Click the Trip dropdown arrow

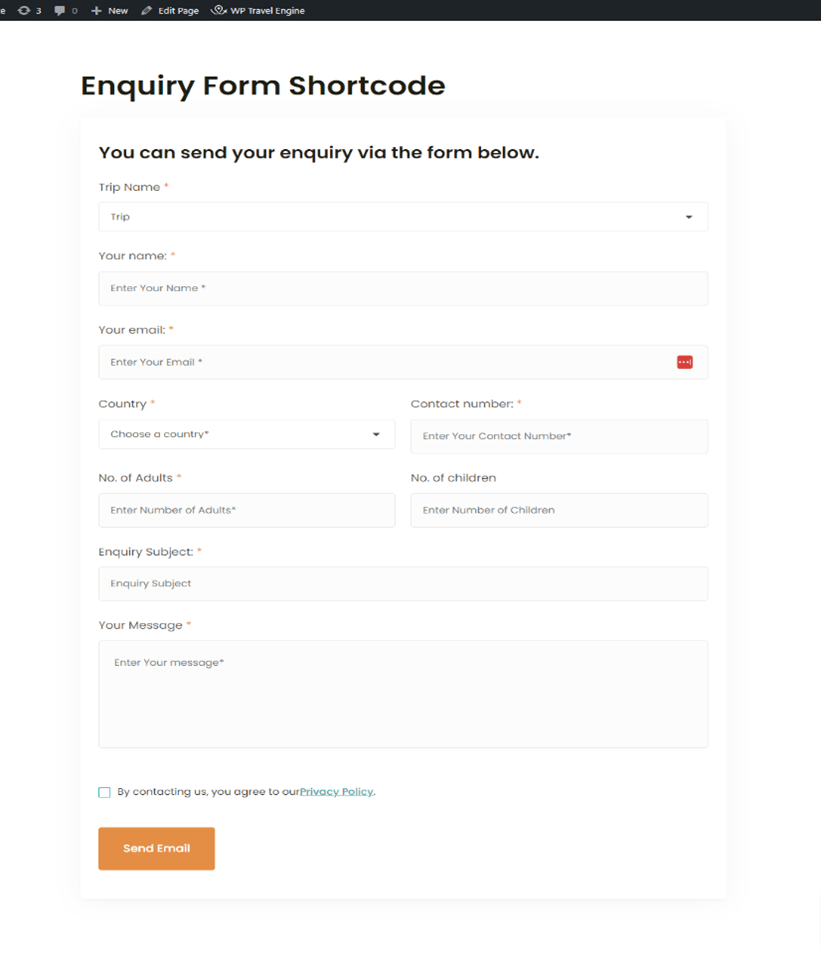(688, 217)
